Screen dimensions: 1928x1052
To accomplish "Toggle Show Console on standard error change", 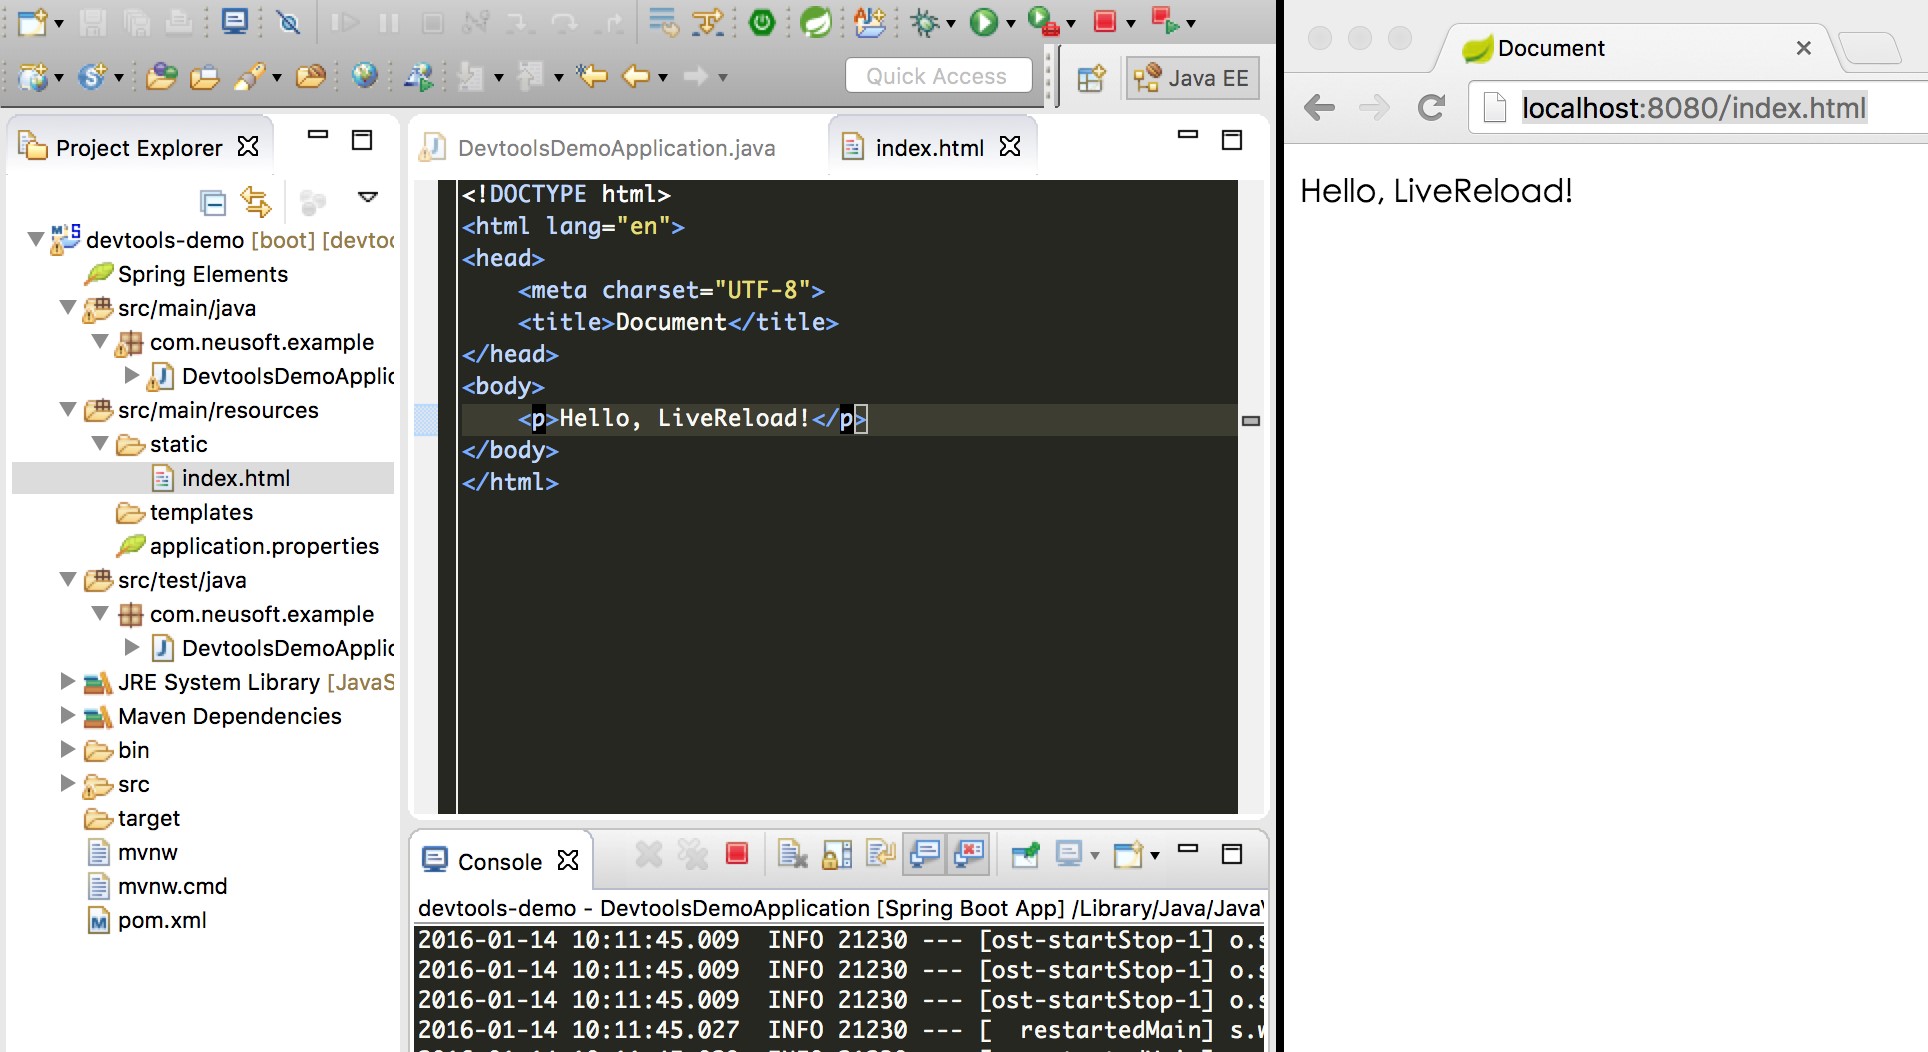I will [x=969, y=854].
